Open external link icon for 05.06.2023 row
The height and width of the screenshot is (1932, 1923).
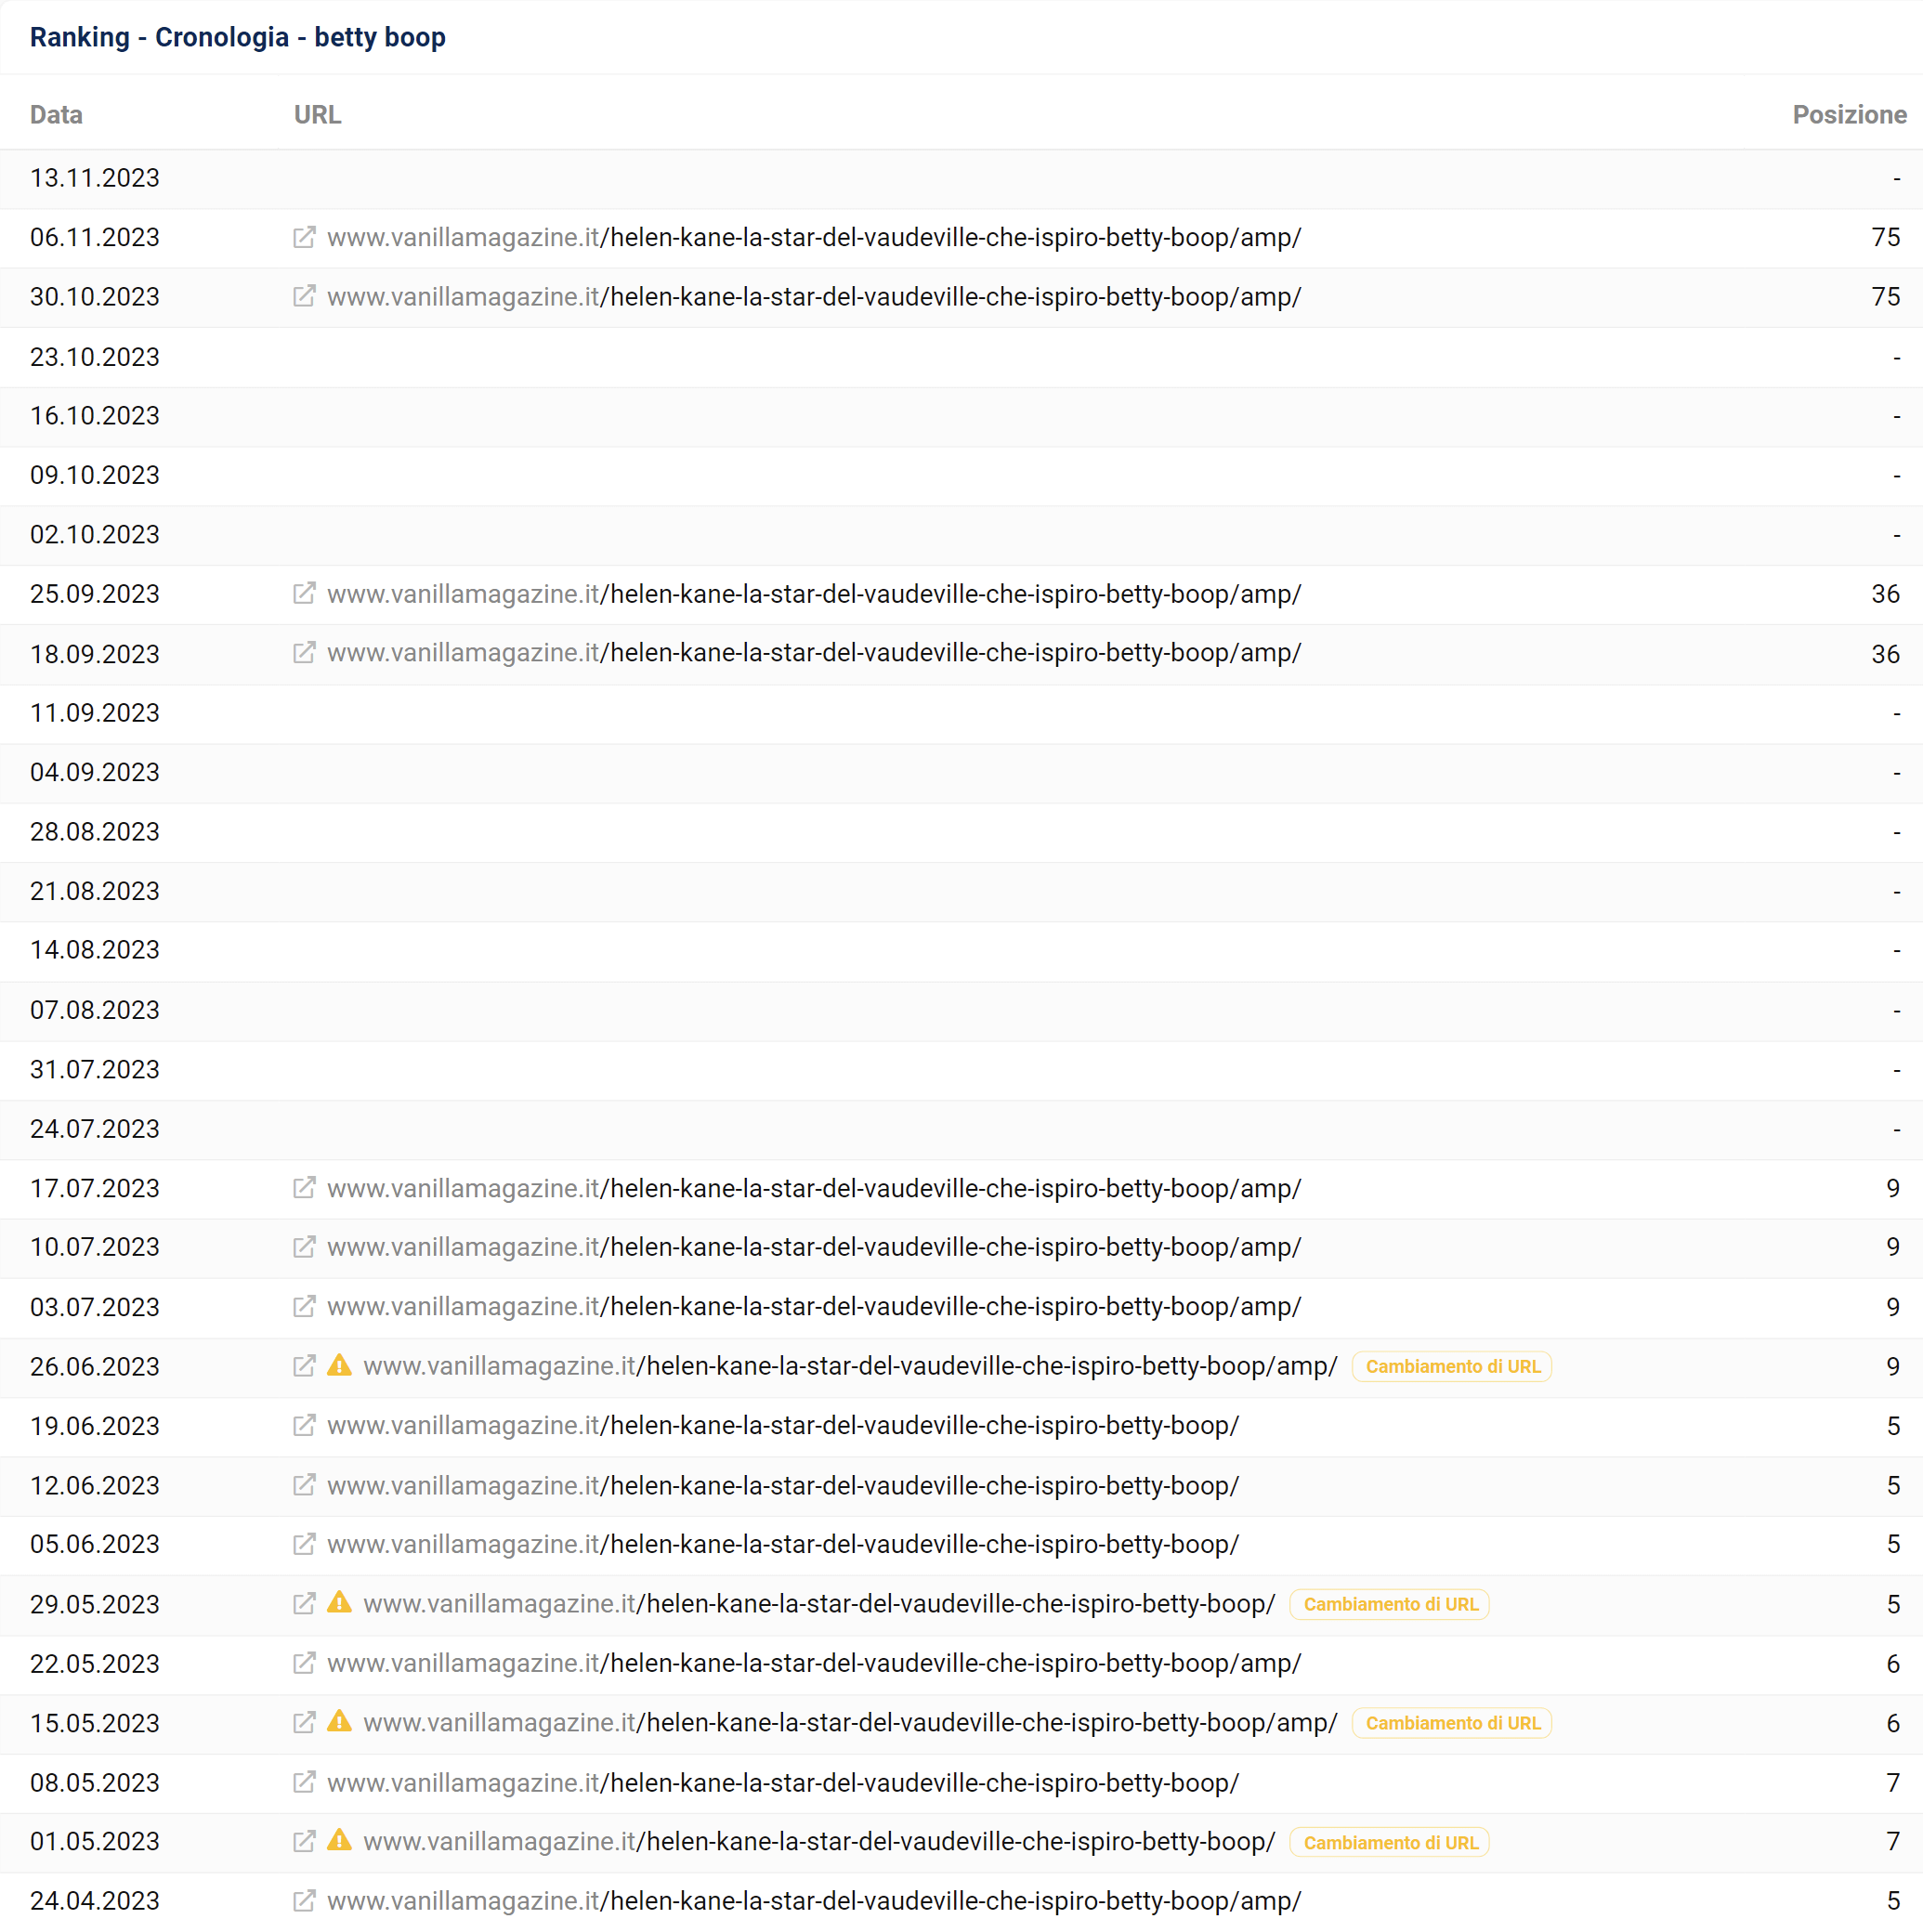(x=304, y=1544)
